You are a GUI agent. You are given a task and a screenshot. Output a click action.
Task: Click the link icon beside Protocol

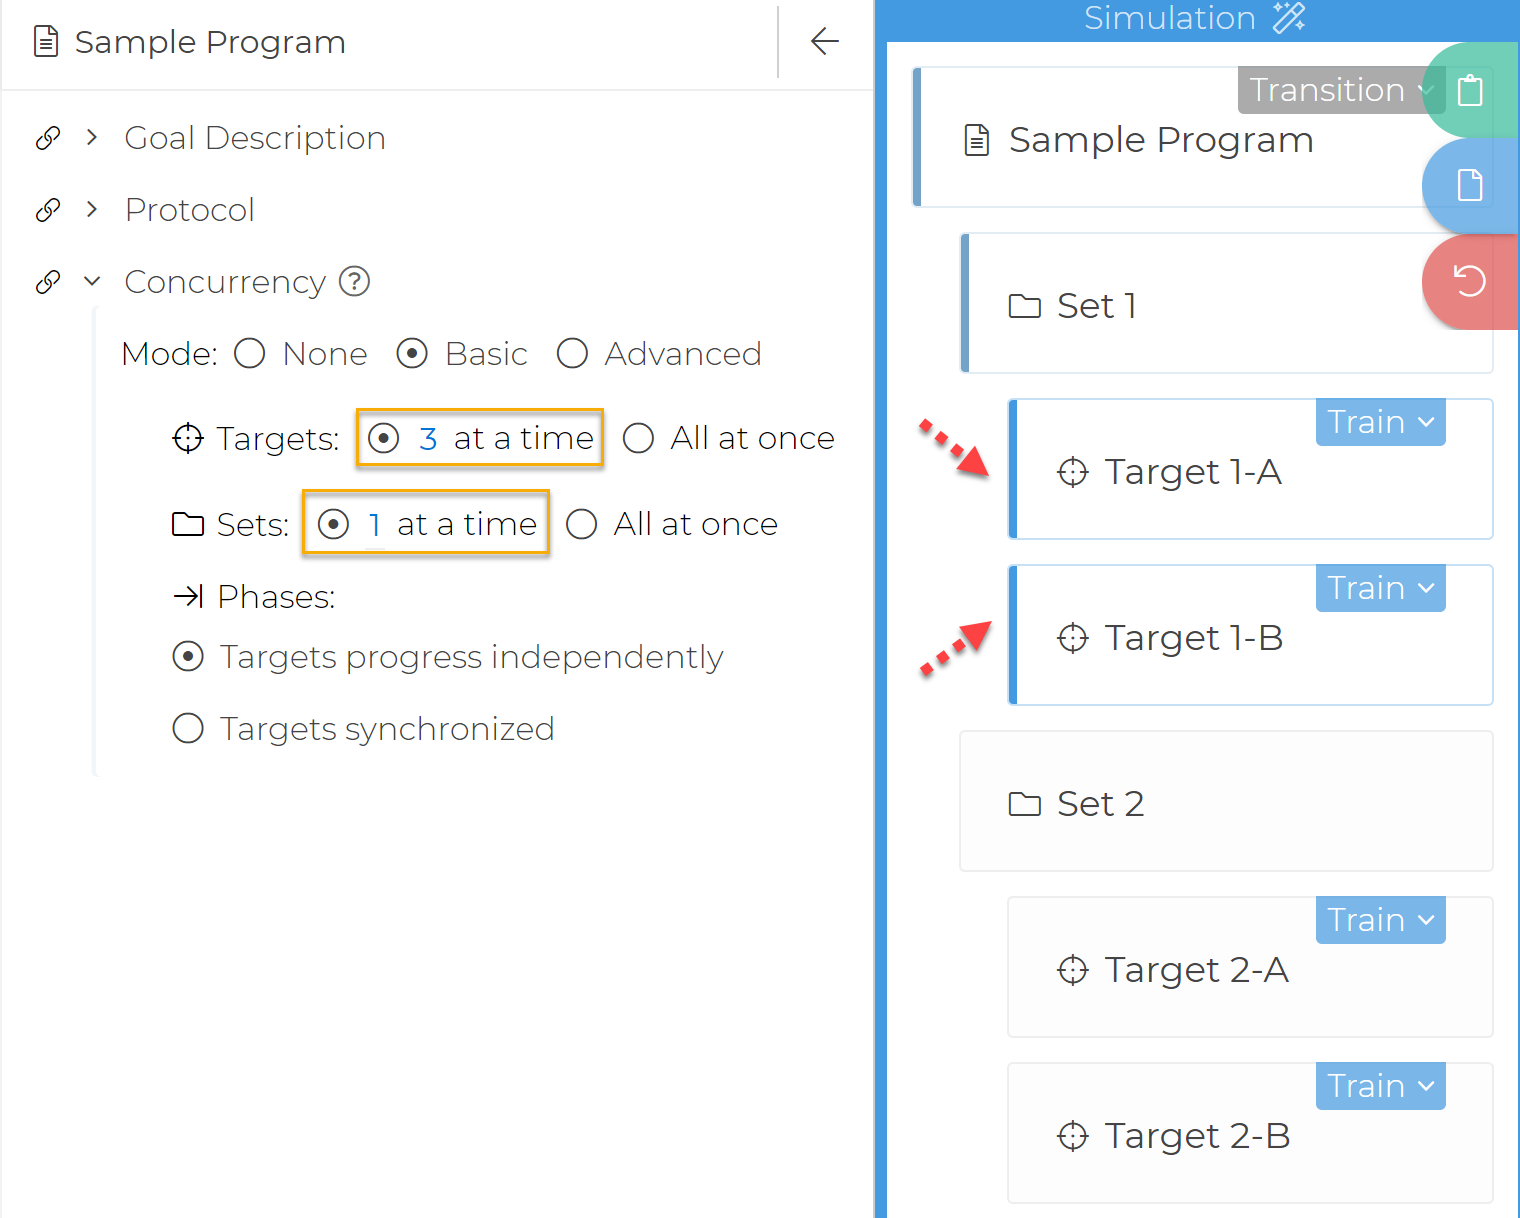[x=48, y=210]
